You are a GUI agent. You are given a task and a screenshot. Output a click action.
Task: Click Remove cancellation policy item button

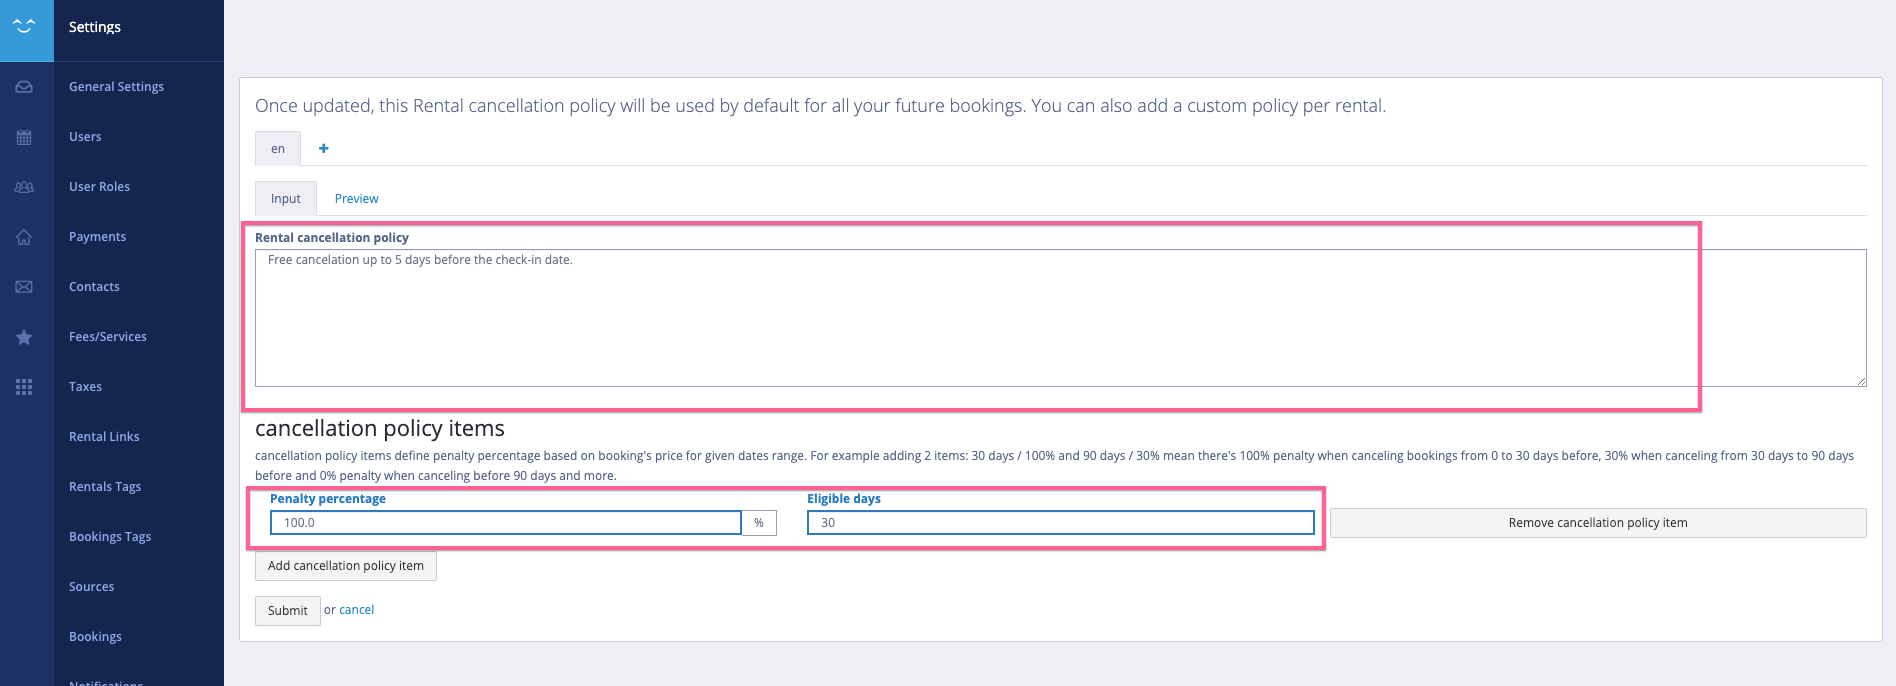1597,523
